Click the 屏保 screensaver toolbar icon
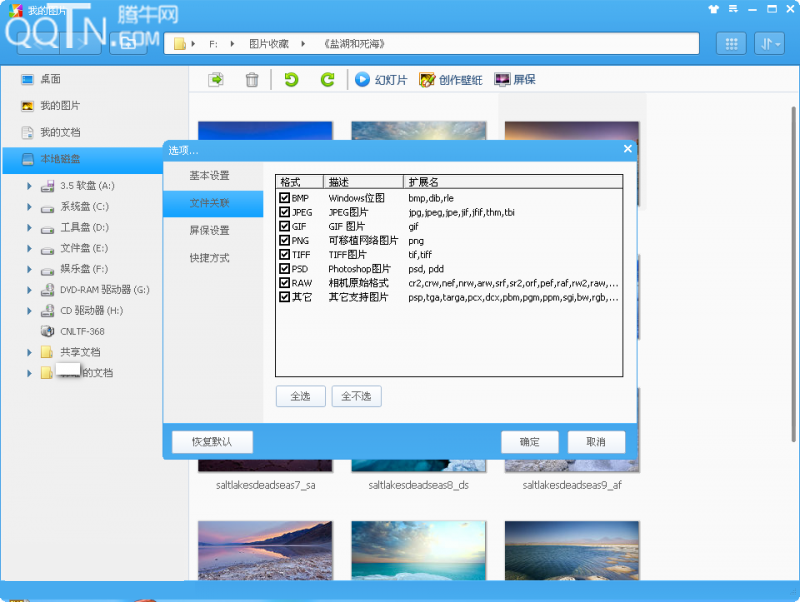This screenshot has height=602, width=800. point(515,80)
